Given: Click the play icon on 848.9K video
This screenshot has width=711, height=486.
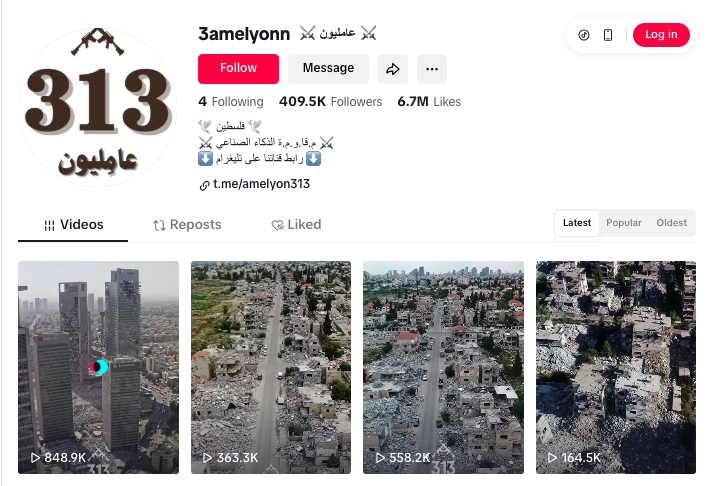Looking at the screenshot, I should tap(35, 458).
